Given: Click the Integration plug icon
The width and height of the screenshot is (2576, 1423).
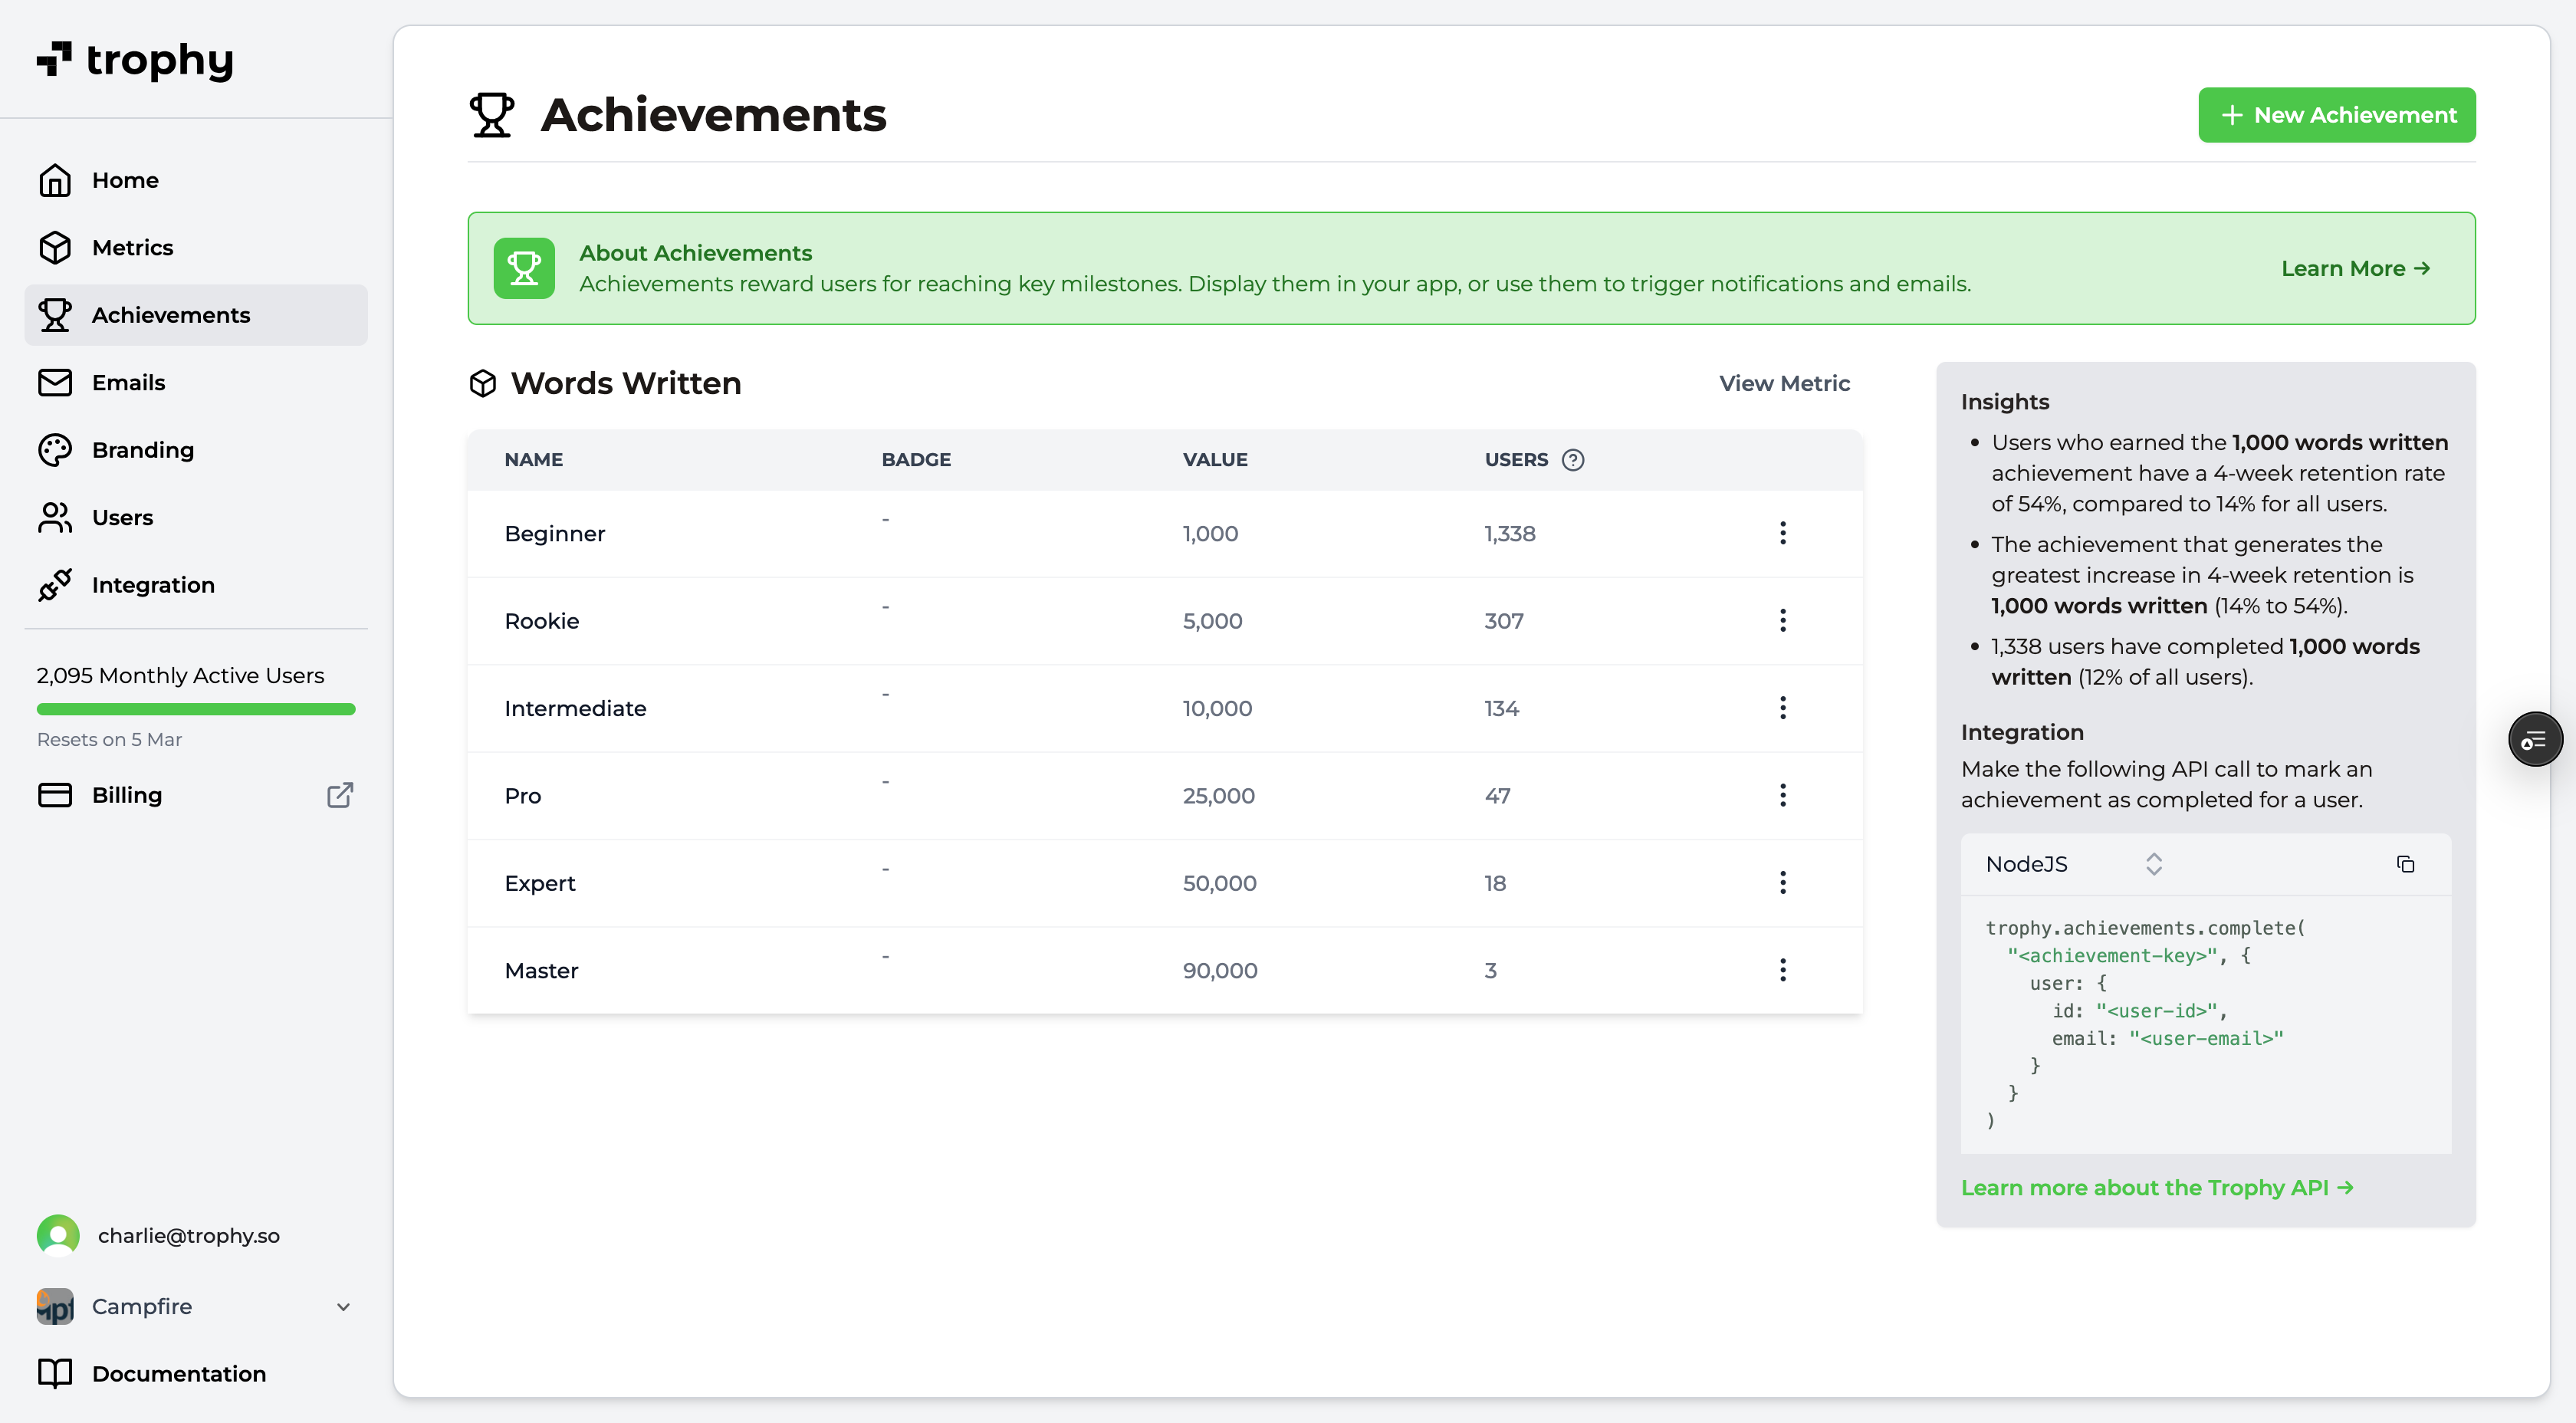Looking at the screenshot, I should (55, 585).
